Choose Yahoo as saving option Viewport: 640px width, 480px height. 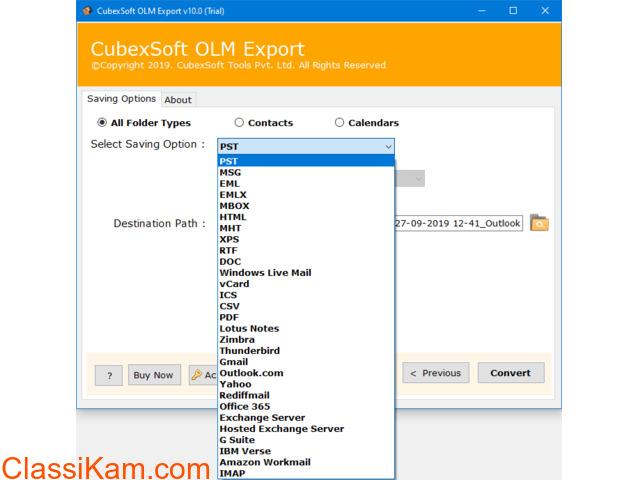[306, 384]
